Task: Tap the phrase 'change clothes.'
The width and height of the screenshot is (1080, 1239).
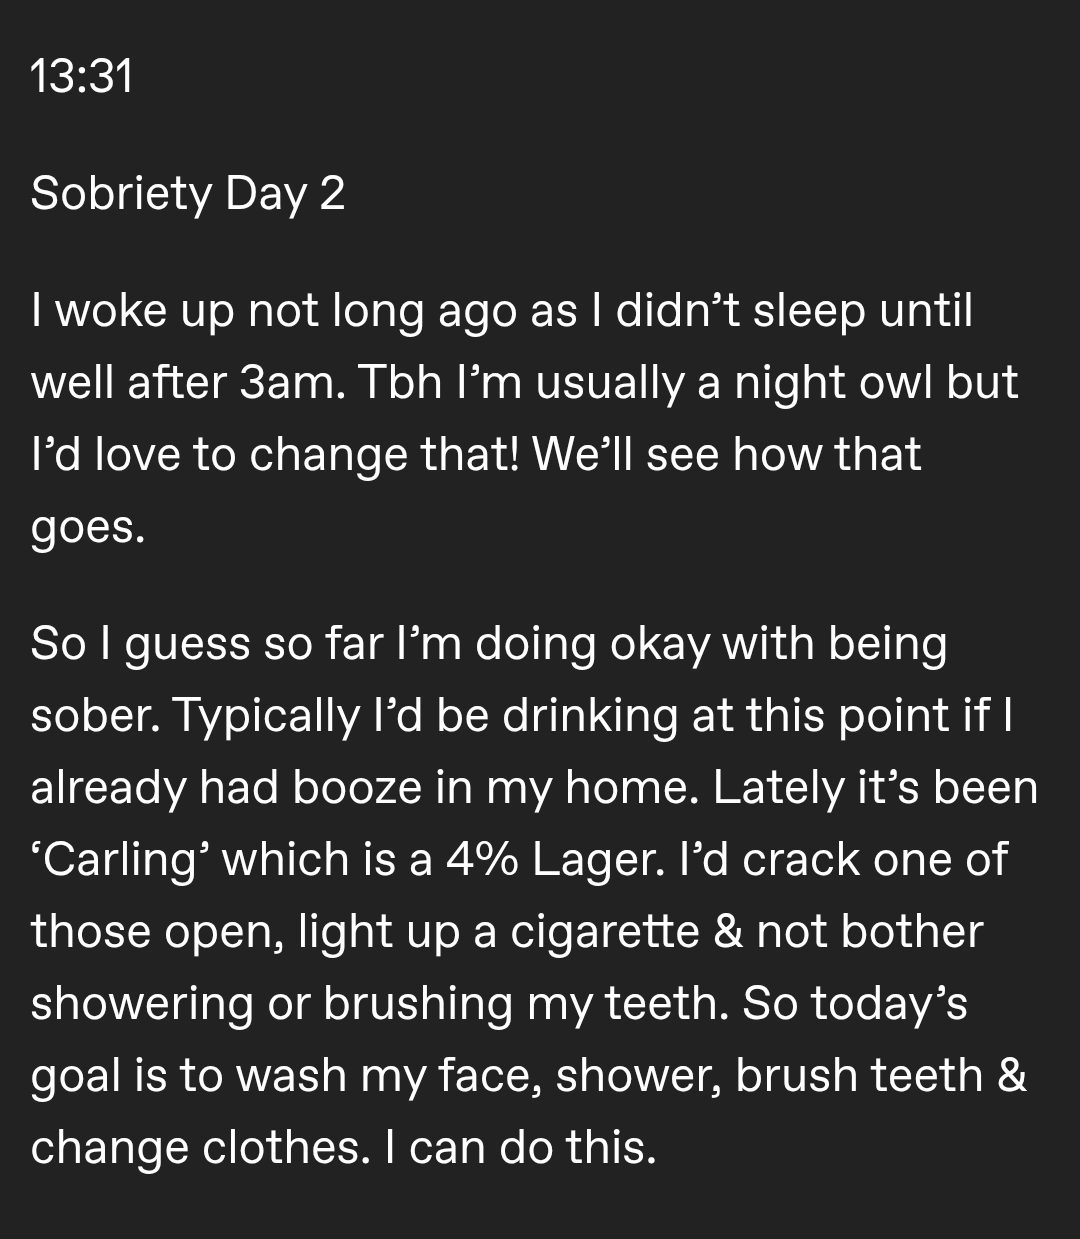Action: pyautogui.click(x=195, y=1147)
